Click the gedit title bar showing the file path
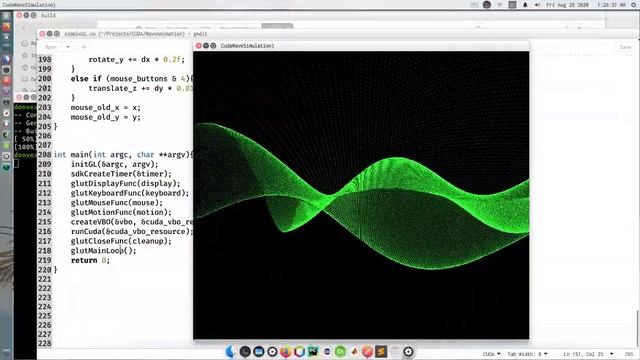 [136, 34]
